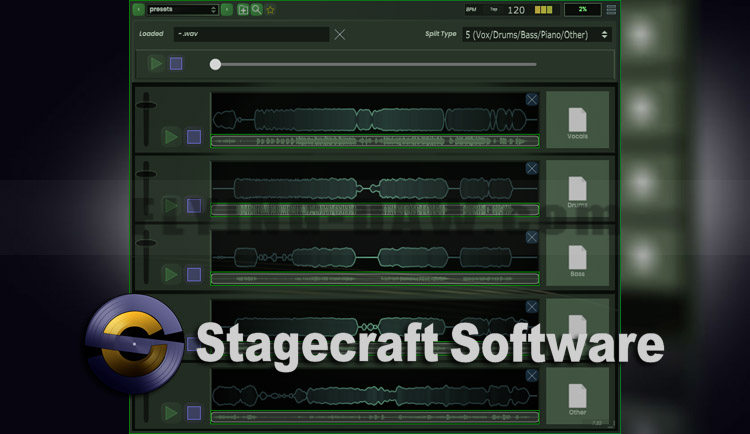Viewport: 750px width, 434px height.
Task: Click the Other file export tile
Action: click(577, 396)
